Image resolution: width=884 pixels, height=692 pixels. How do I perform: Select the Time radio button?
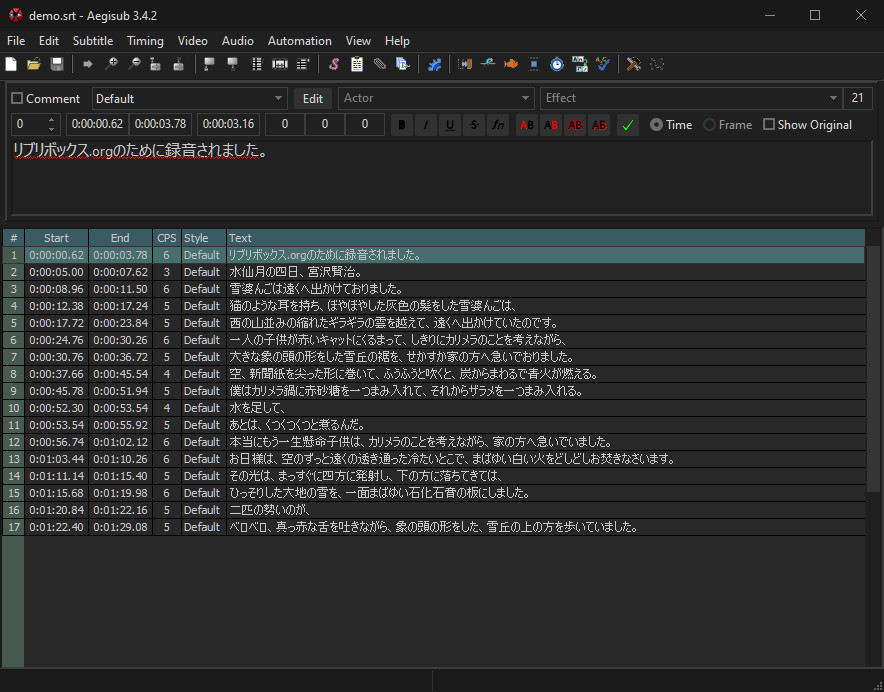(x=656, y=125)
